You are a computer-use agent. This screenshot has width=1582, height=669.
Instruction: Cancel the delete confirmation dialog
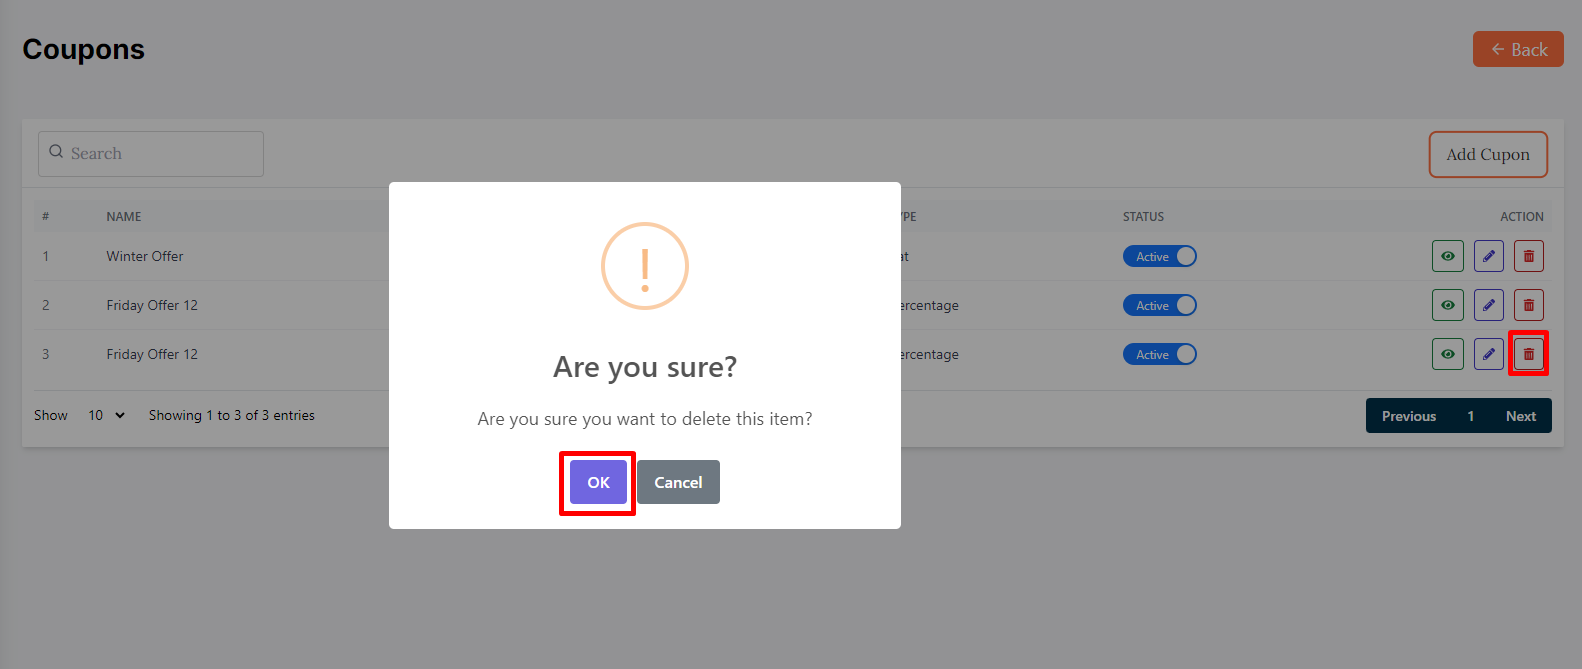coord(678,482)
